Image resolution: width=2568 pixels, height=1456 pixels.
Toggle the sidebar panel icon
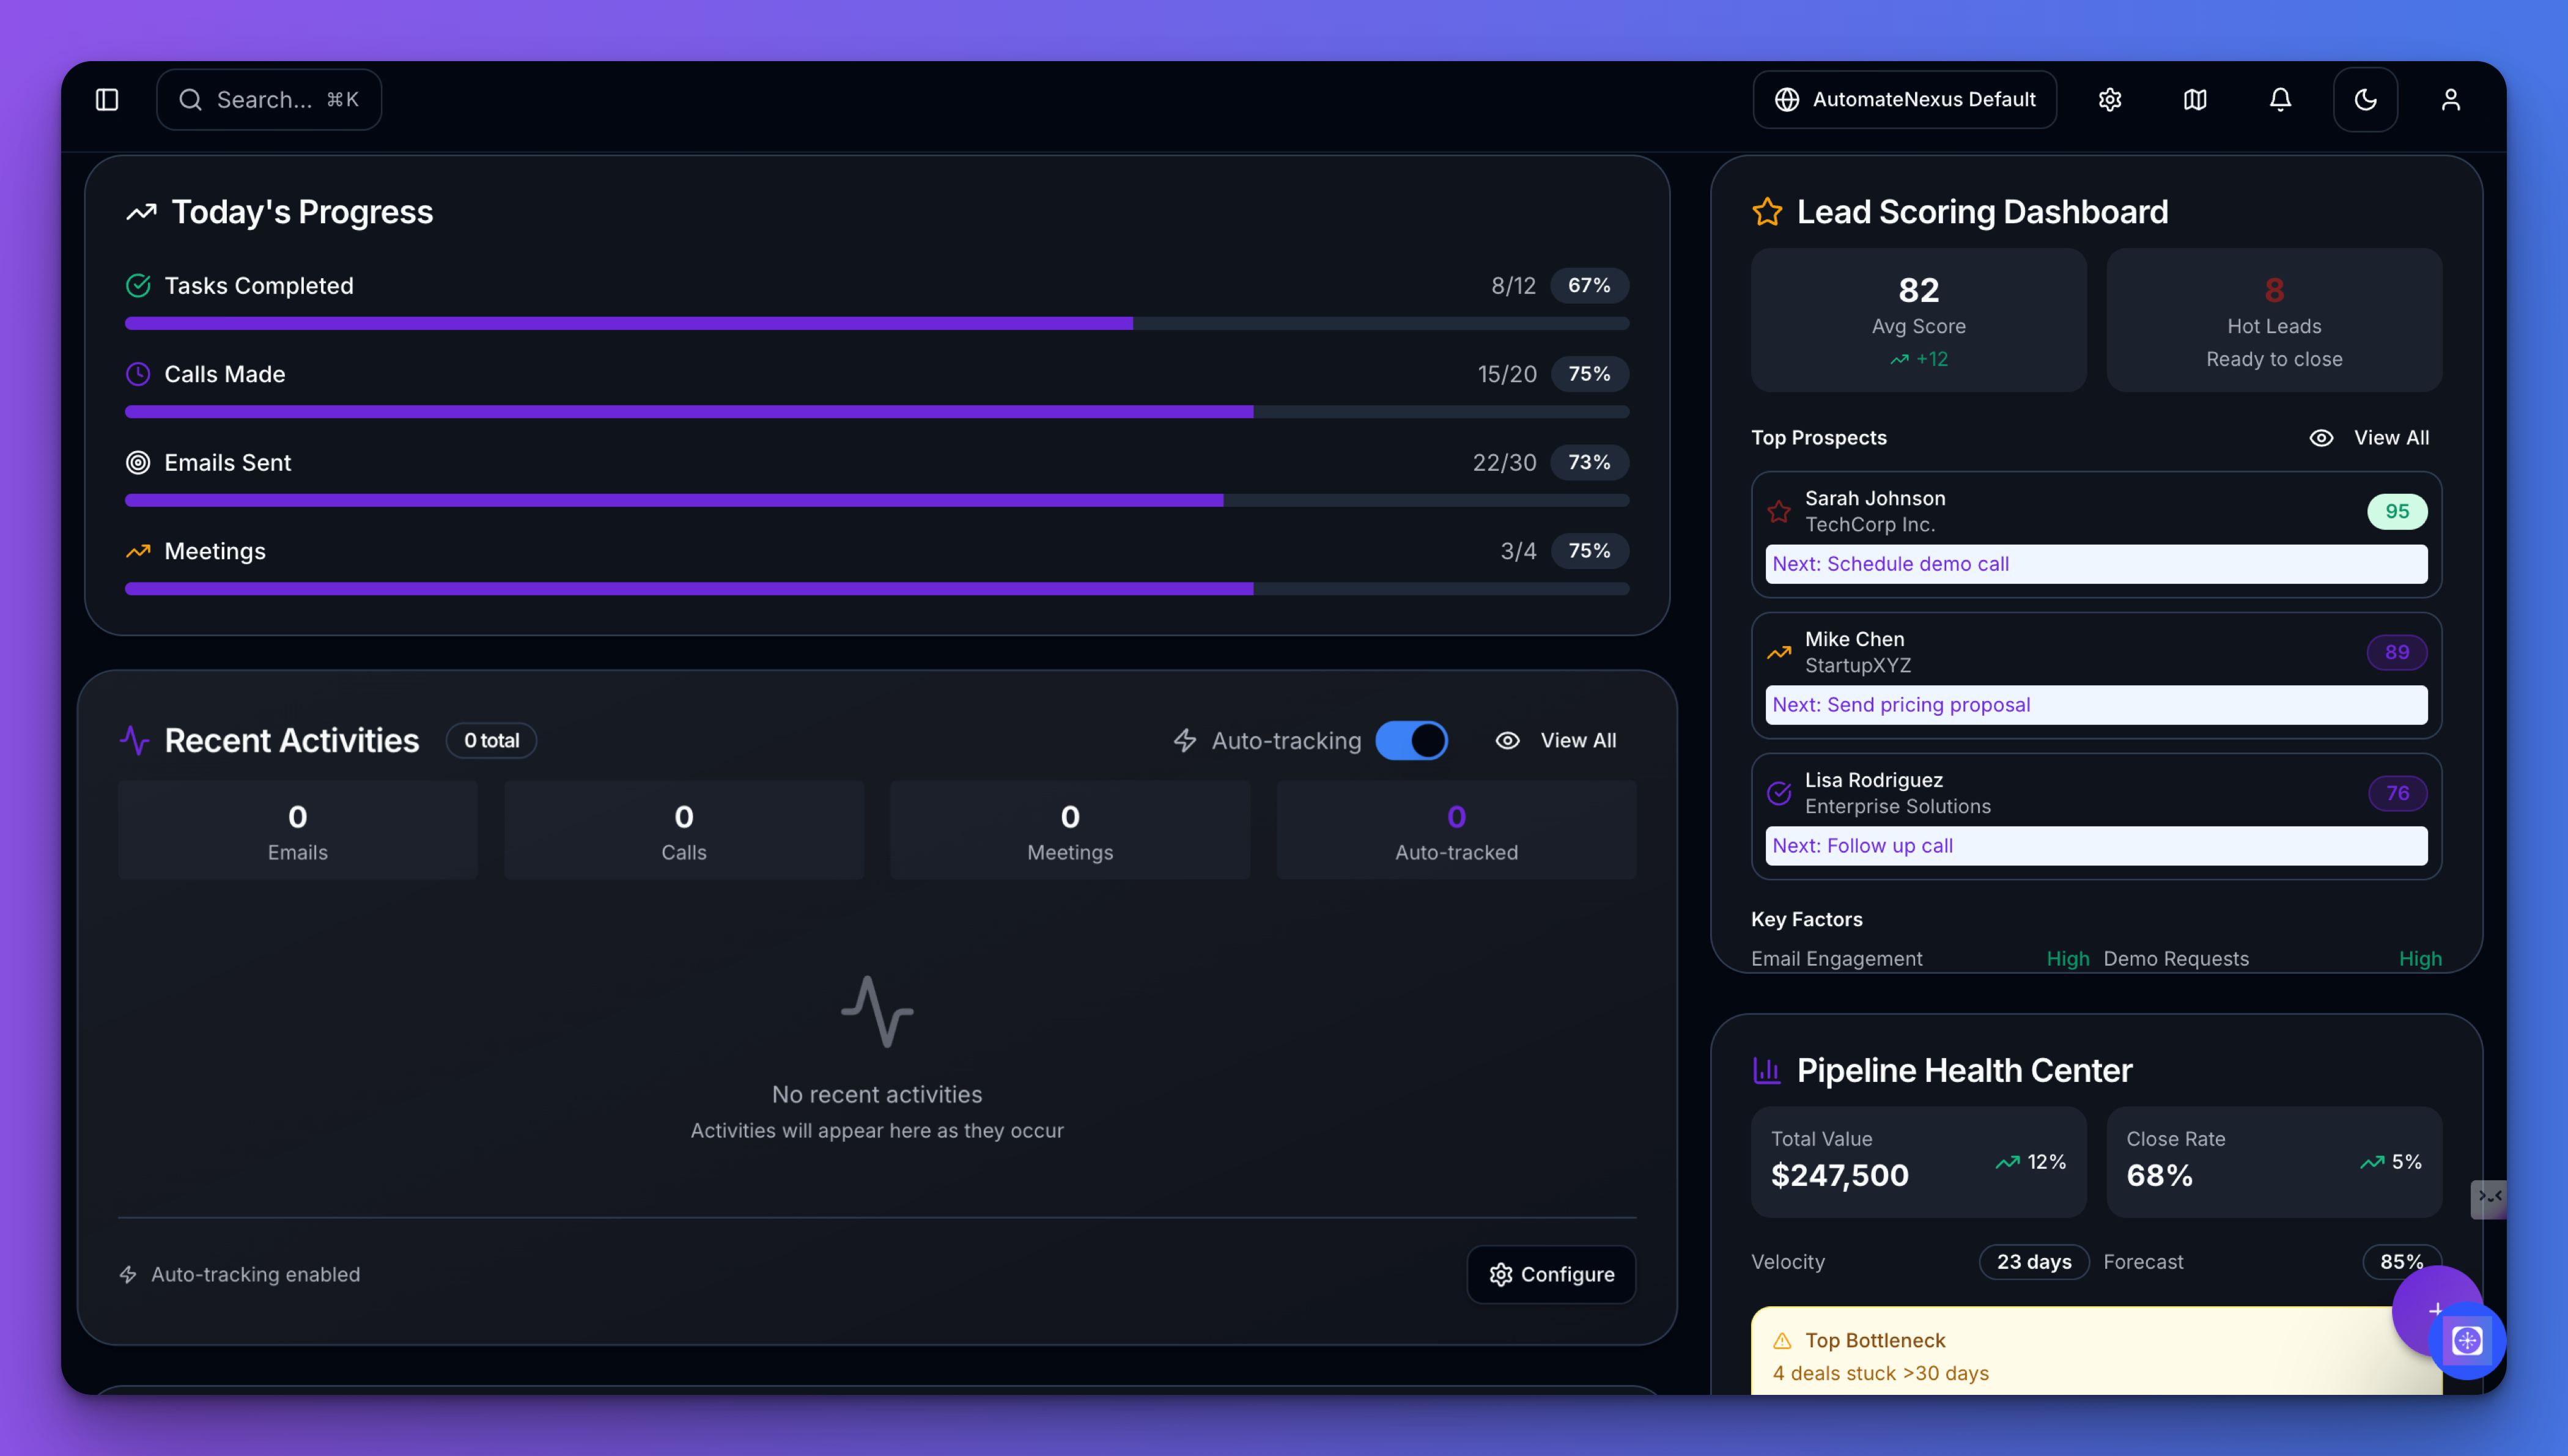click(107, 99)
